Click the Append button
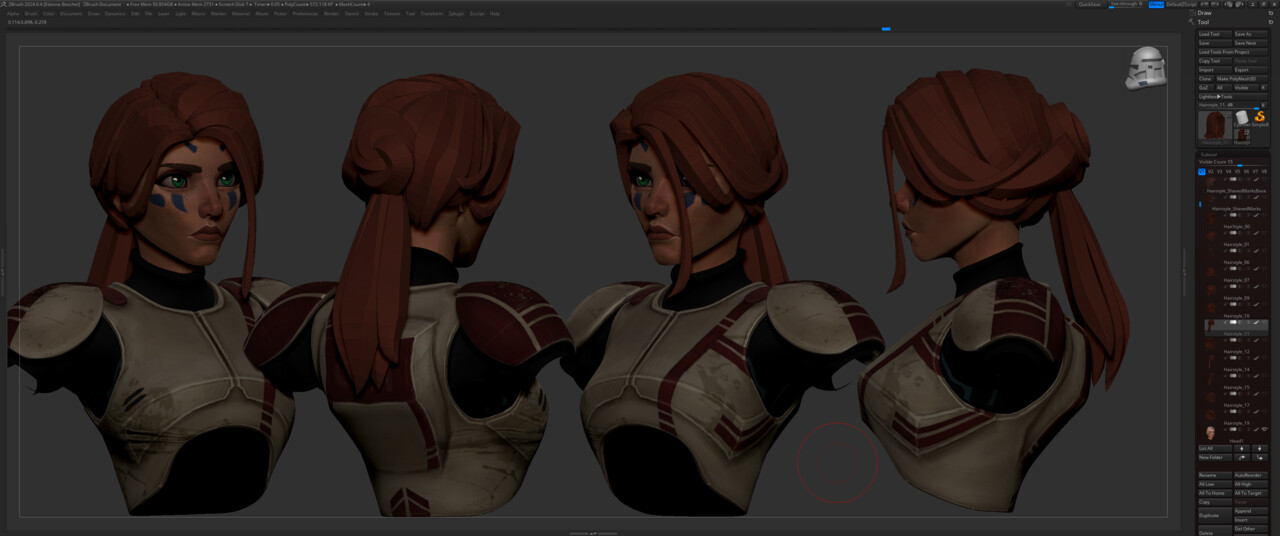The image size is (1280, 536). (1251, 511)
